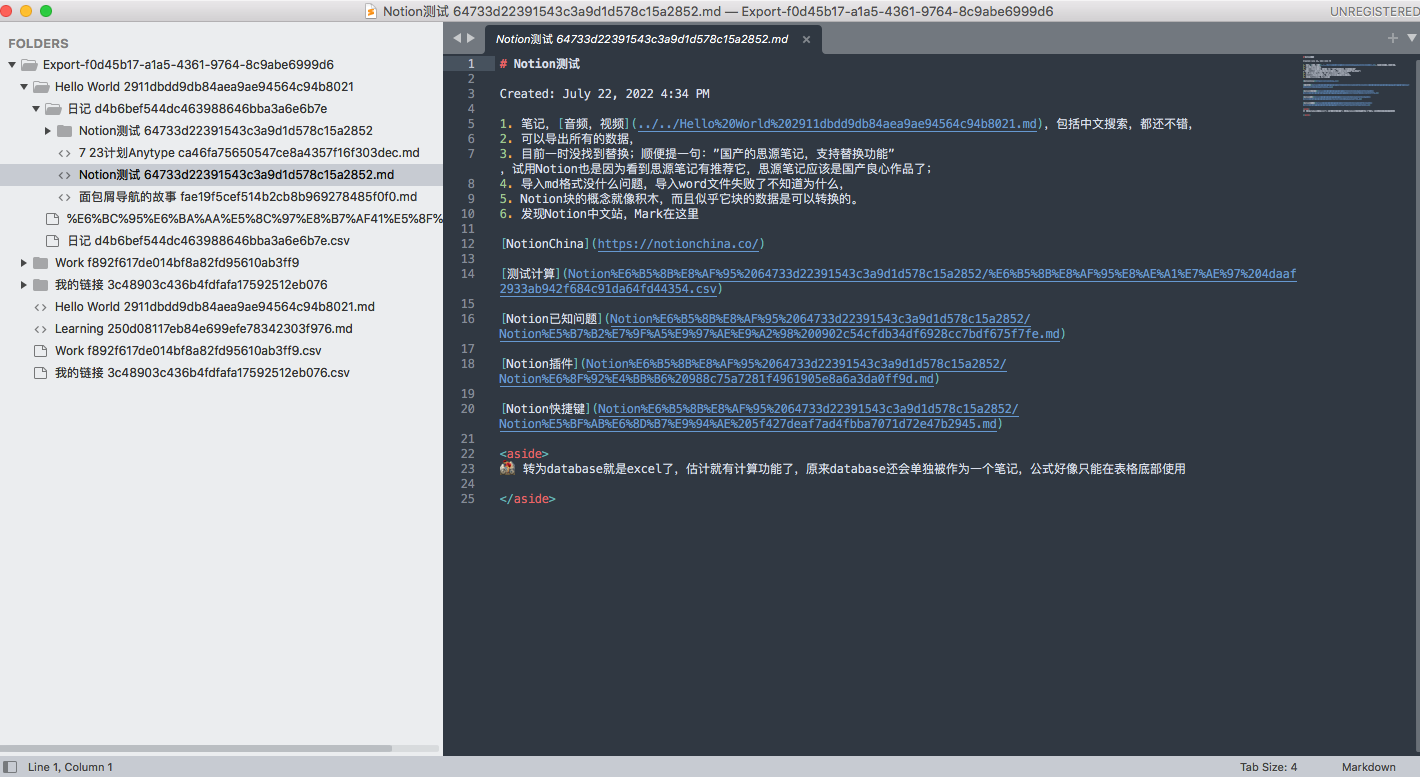Open the %E6%BC%95 encoded file
Image resolution: width=1420 pixels, height=777 pixels.
pos(254,219)
